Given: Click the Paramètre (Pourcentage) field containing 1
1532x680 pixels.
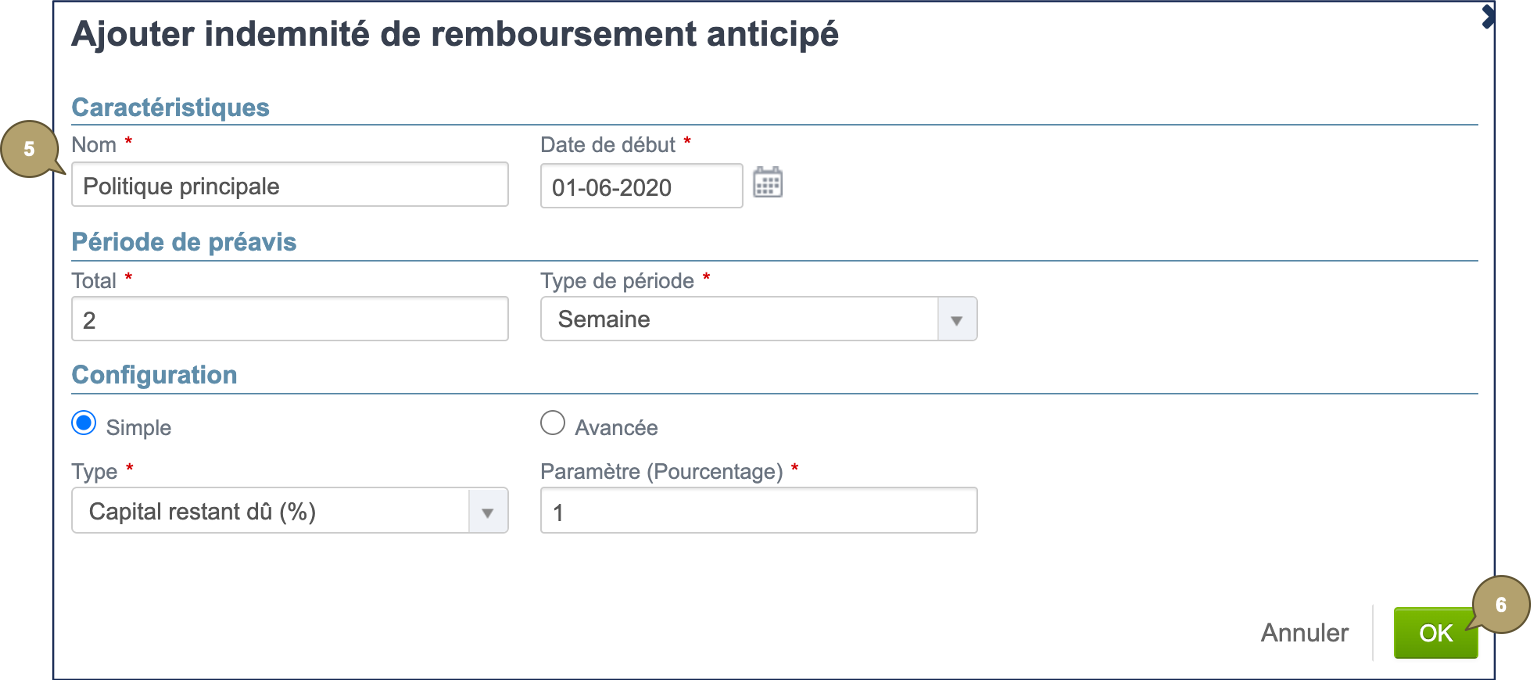Looking at the screenshot, I should pos(757,510).
